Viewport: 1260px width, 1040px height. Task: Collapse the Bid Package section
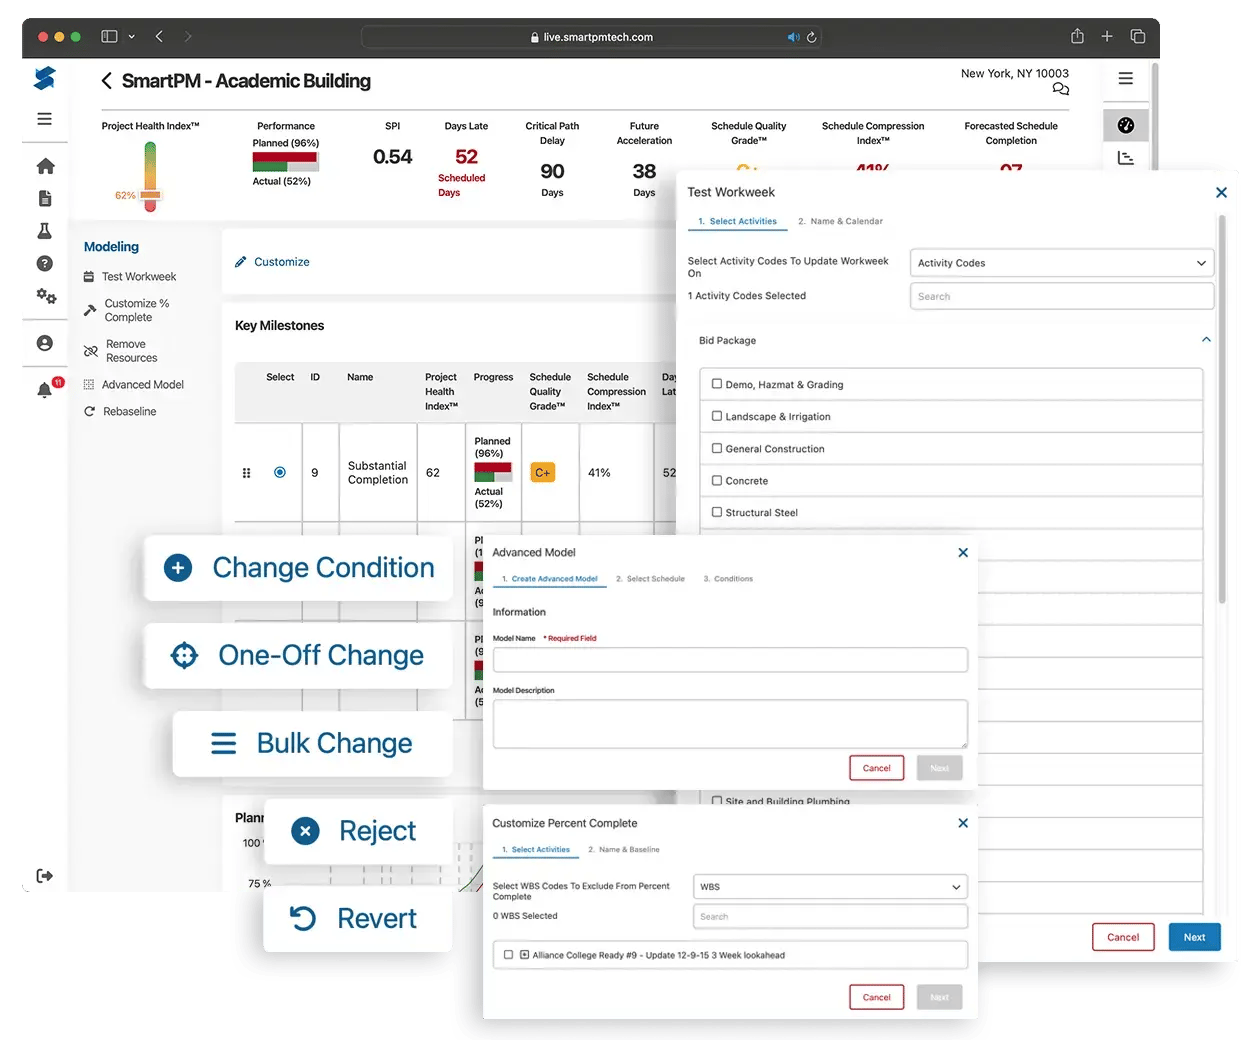[x=1206, y=340]
